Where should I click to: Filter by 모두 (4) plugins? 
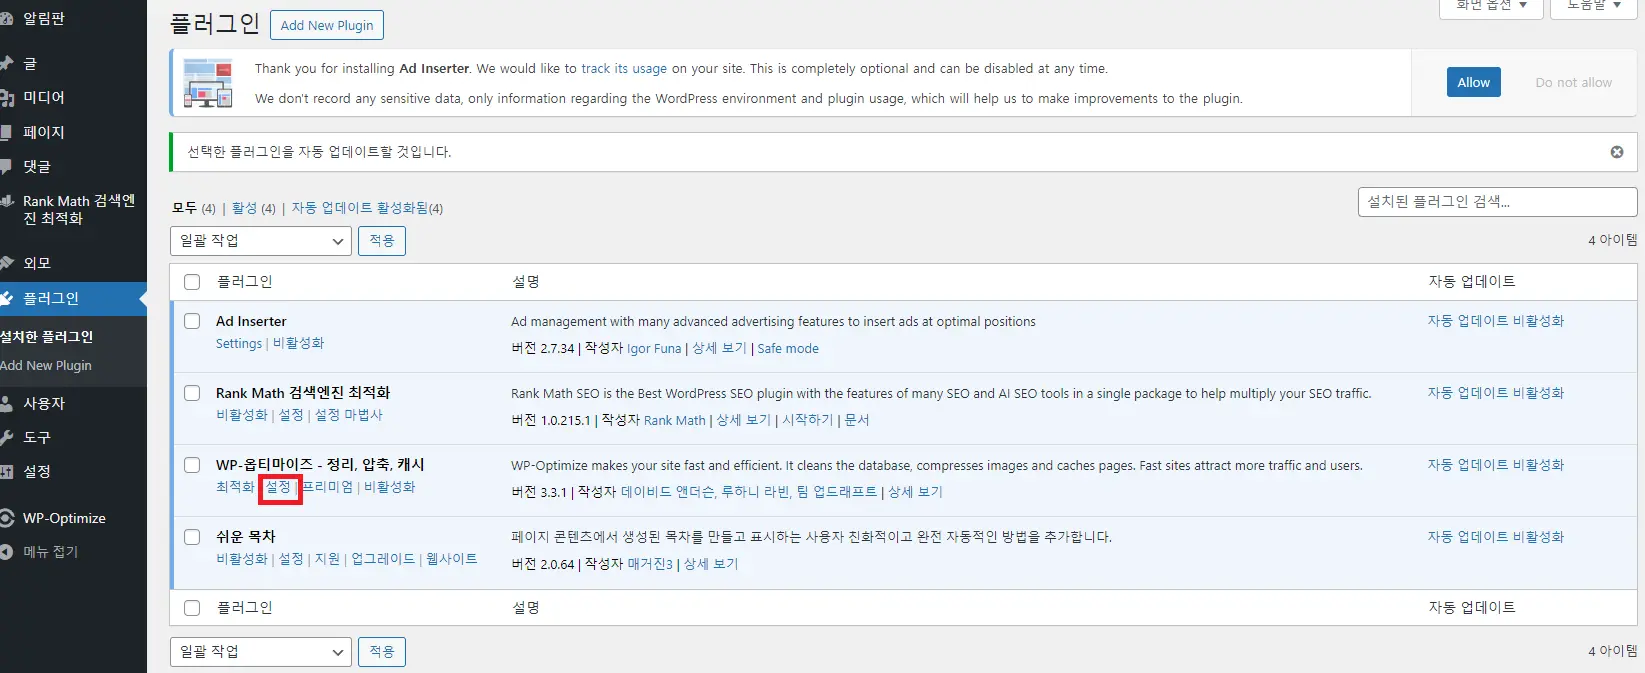194,208
